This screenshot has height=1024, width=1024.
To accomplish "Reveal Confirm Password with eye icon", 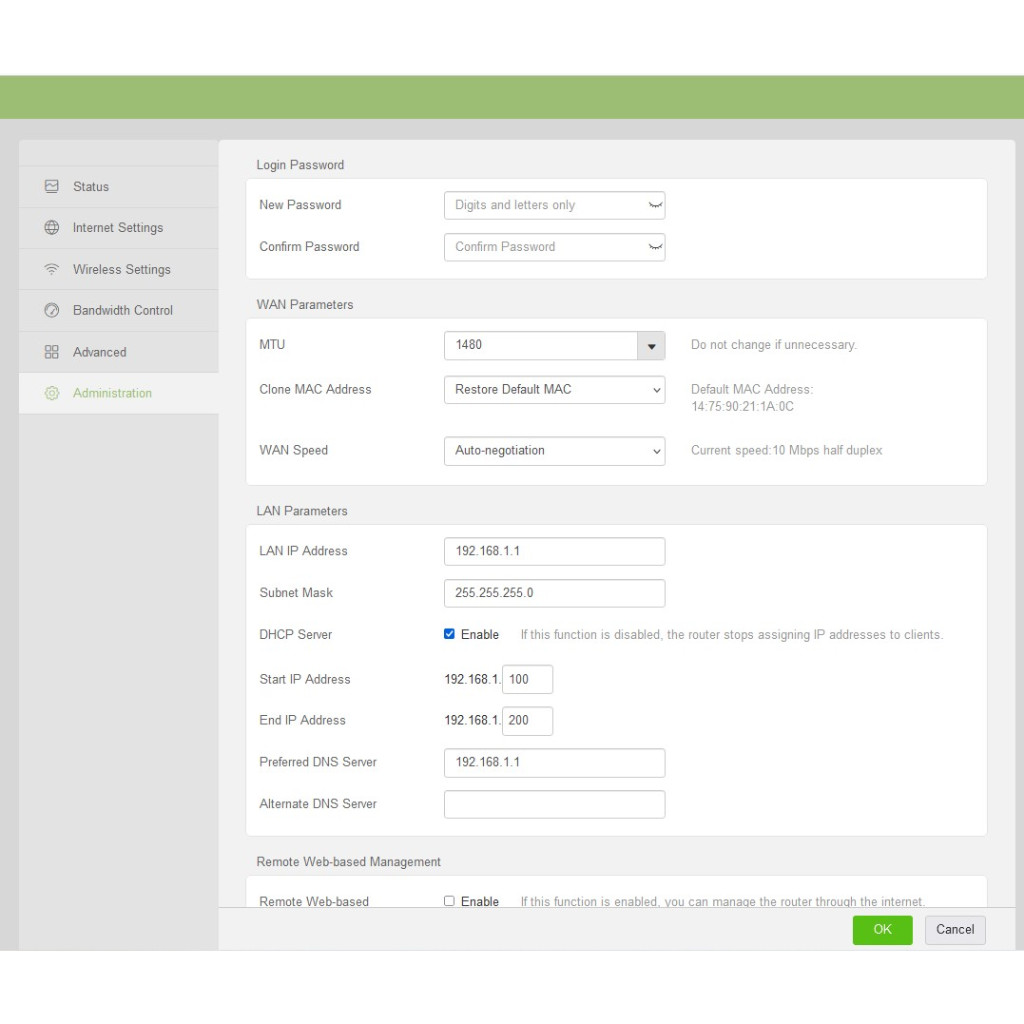I will click(x=655, y=247).
